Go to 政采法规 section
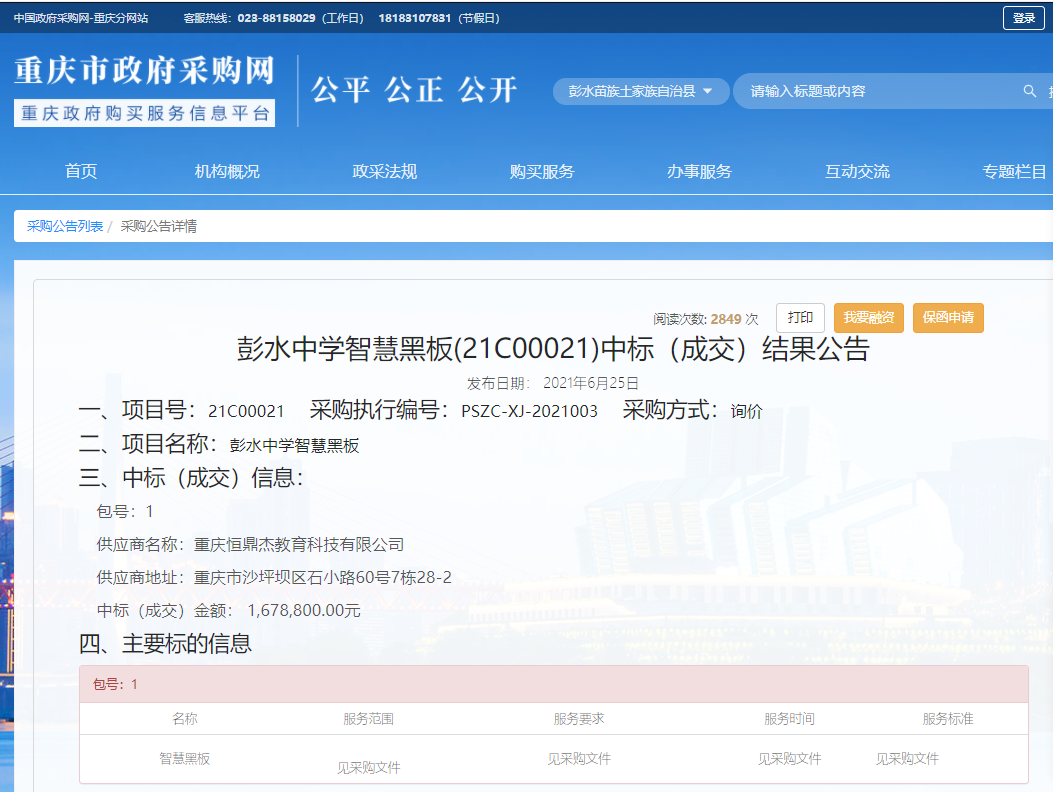The image size is (1053, 792). coord(384,171)
